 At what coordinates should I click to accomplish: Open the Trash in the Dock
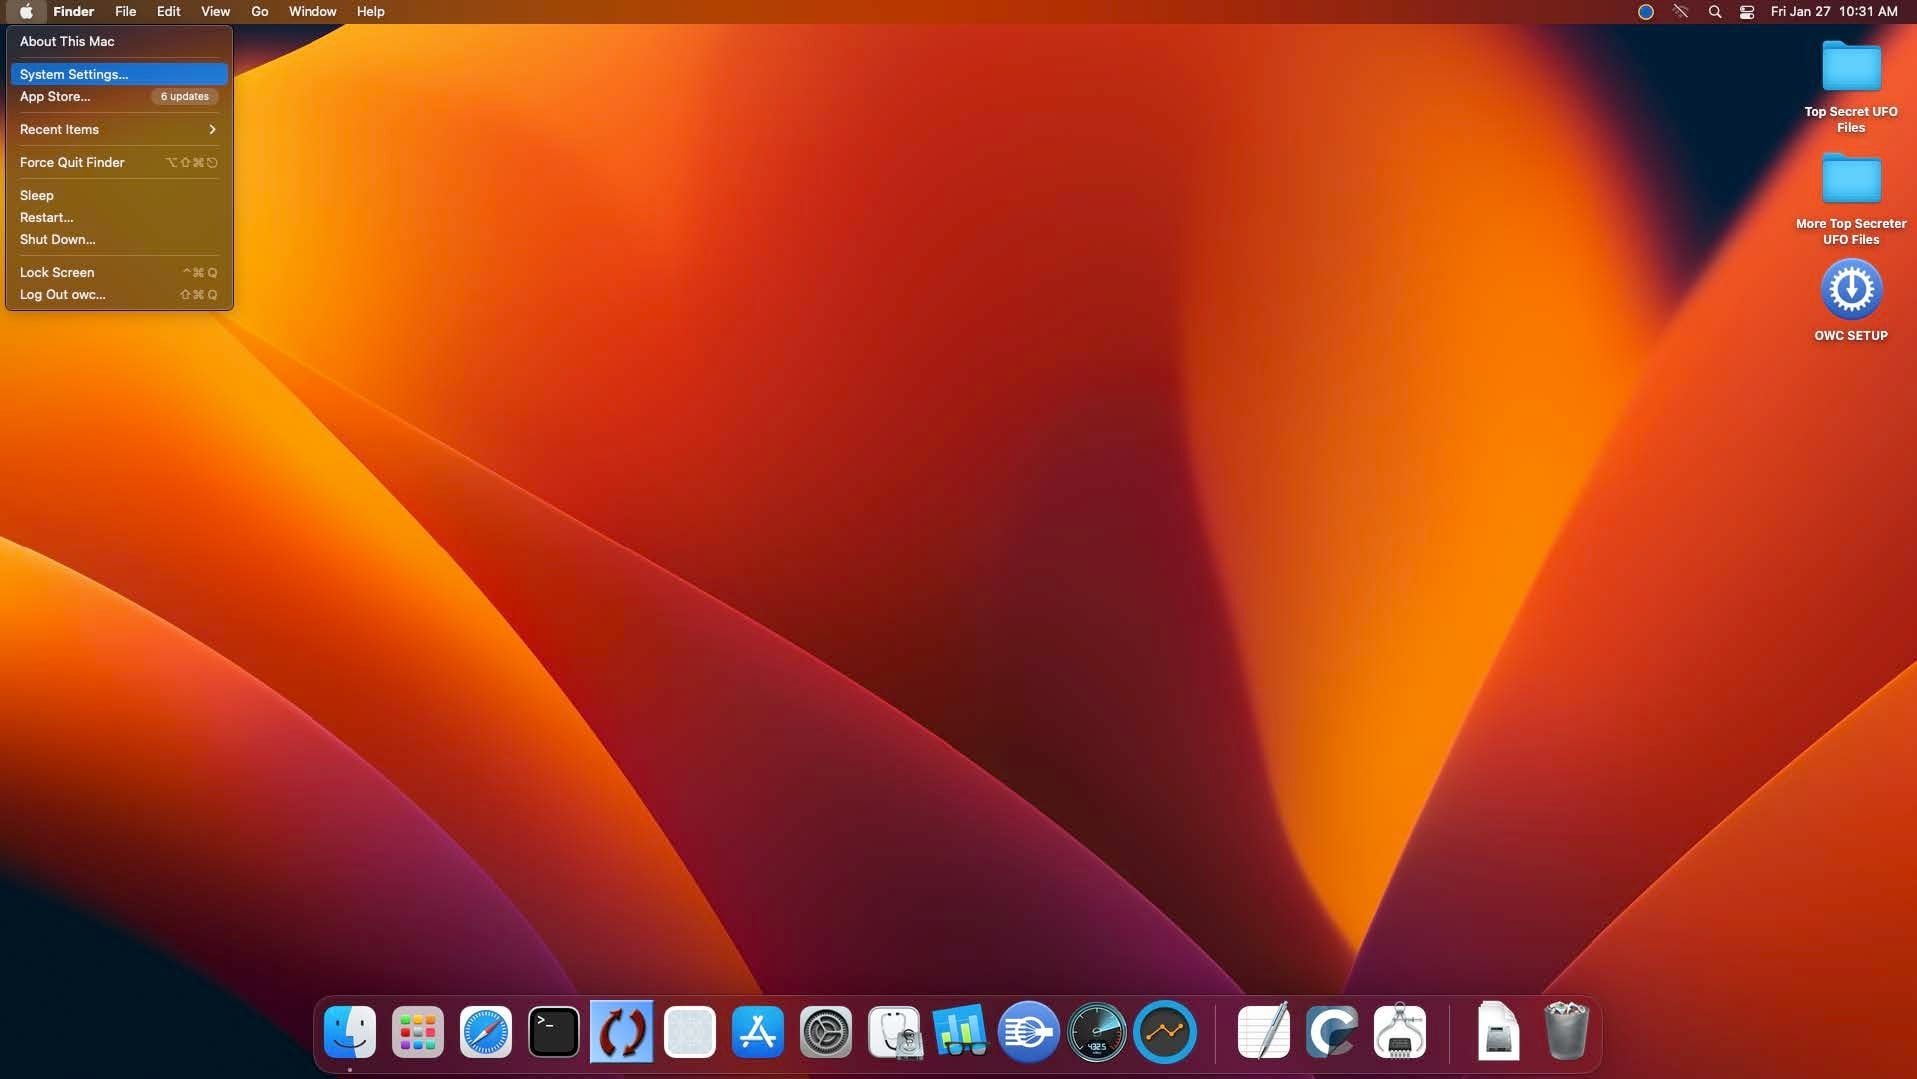(1565, 1032)
